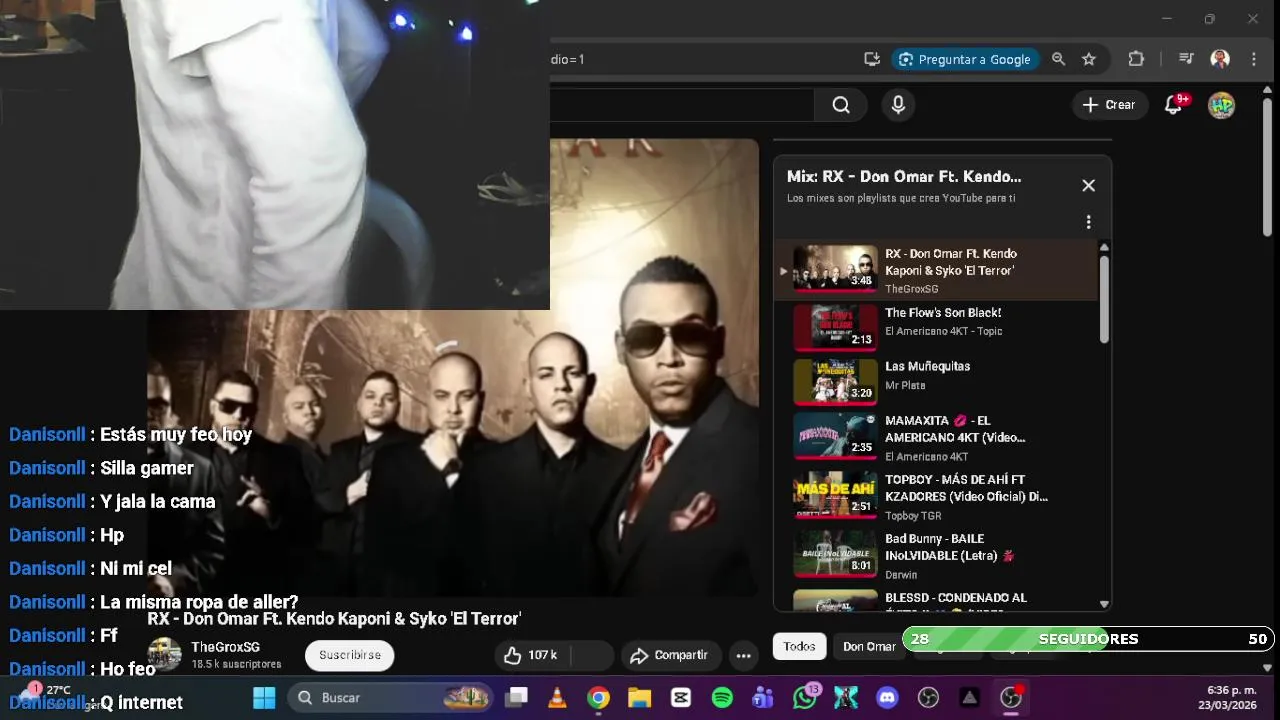
Task: Open the Chrome extensions puzzle icon
Action: [1136, 59]
